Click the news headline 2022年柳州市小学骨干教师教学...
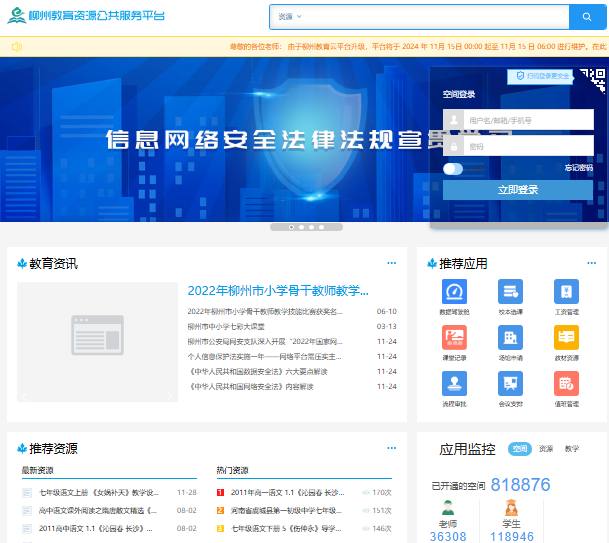The image size is (609, 543). [x=278, y=291]
